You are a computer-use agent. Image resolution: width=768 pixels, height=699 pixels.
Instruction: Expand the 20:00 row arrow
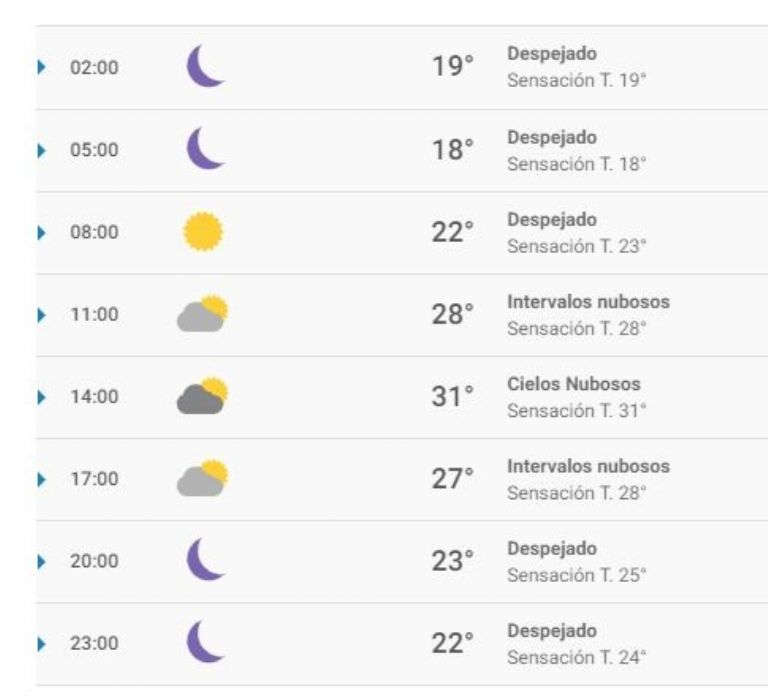pyautogui.click(x=42, y=561)
